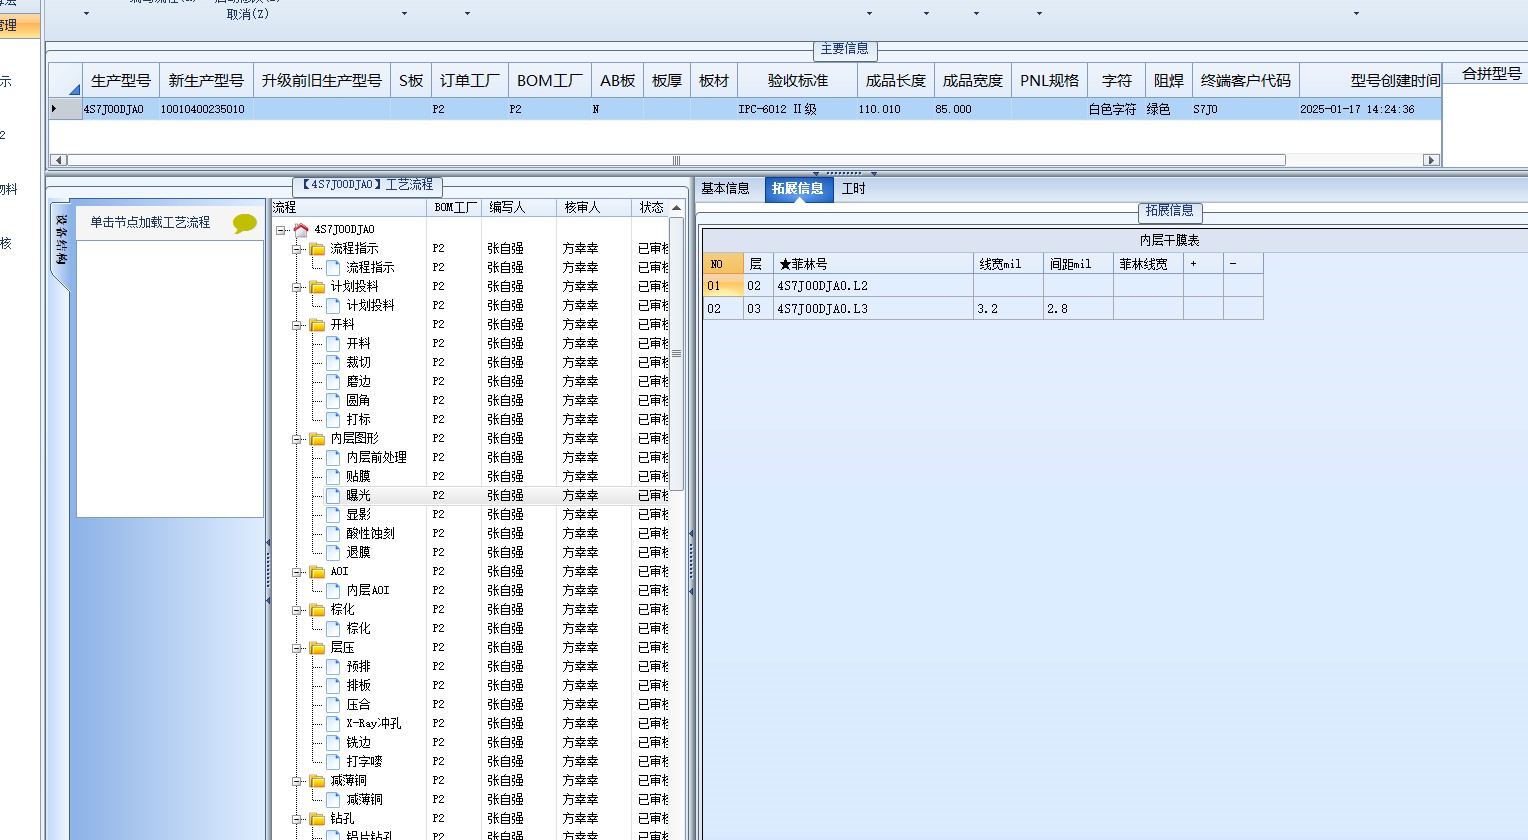Click folder icon beside 计划投料 group
This screenshot has height=840, width=1528.
317,287
